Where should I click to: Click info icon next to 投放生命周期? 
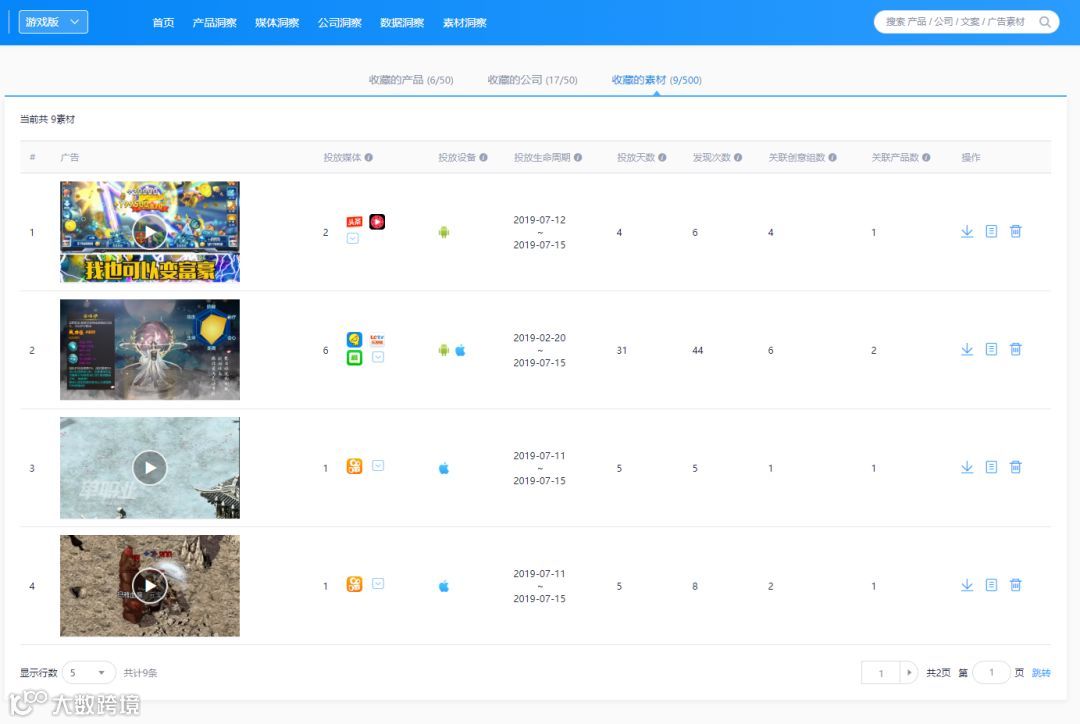(x=578, y=158)
